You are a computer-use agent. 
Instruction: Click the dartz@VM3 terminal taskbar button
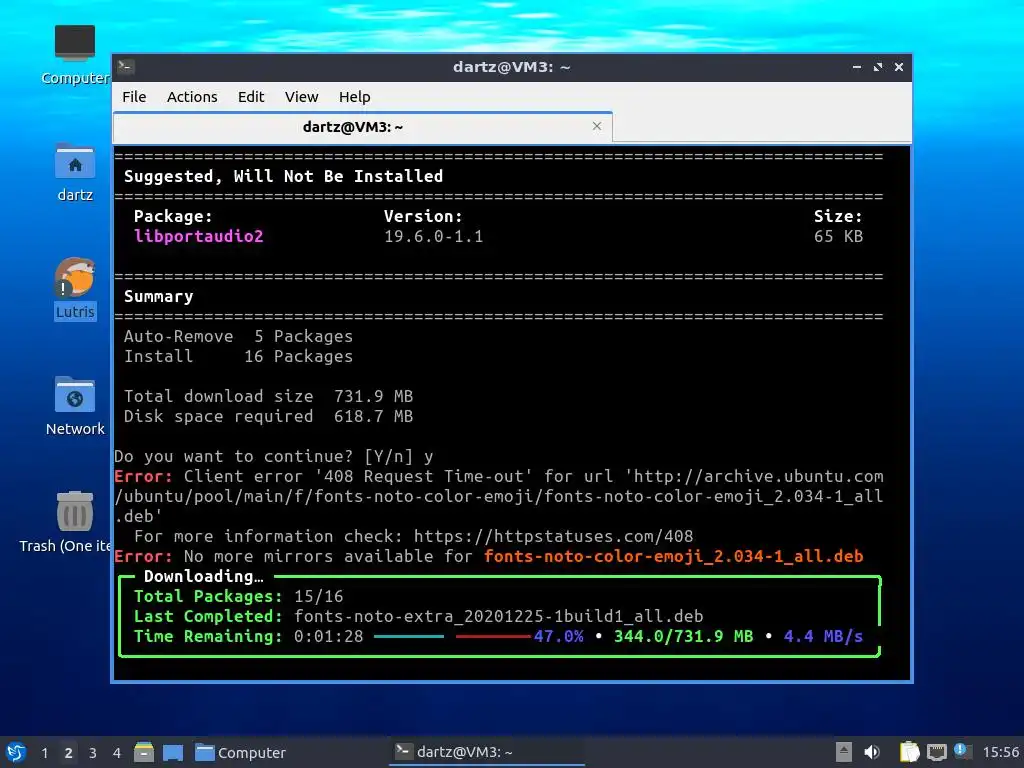(487, 752)
